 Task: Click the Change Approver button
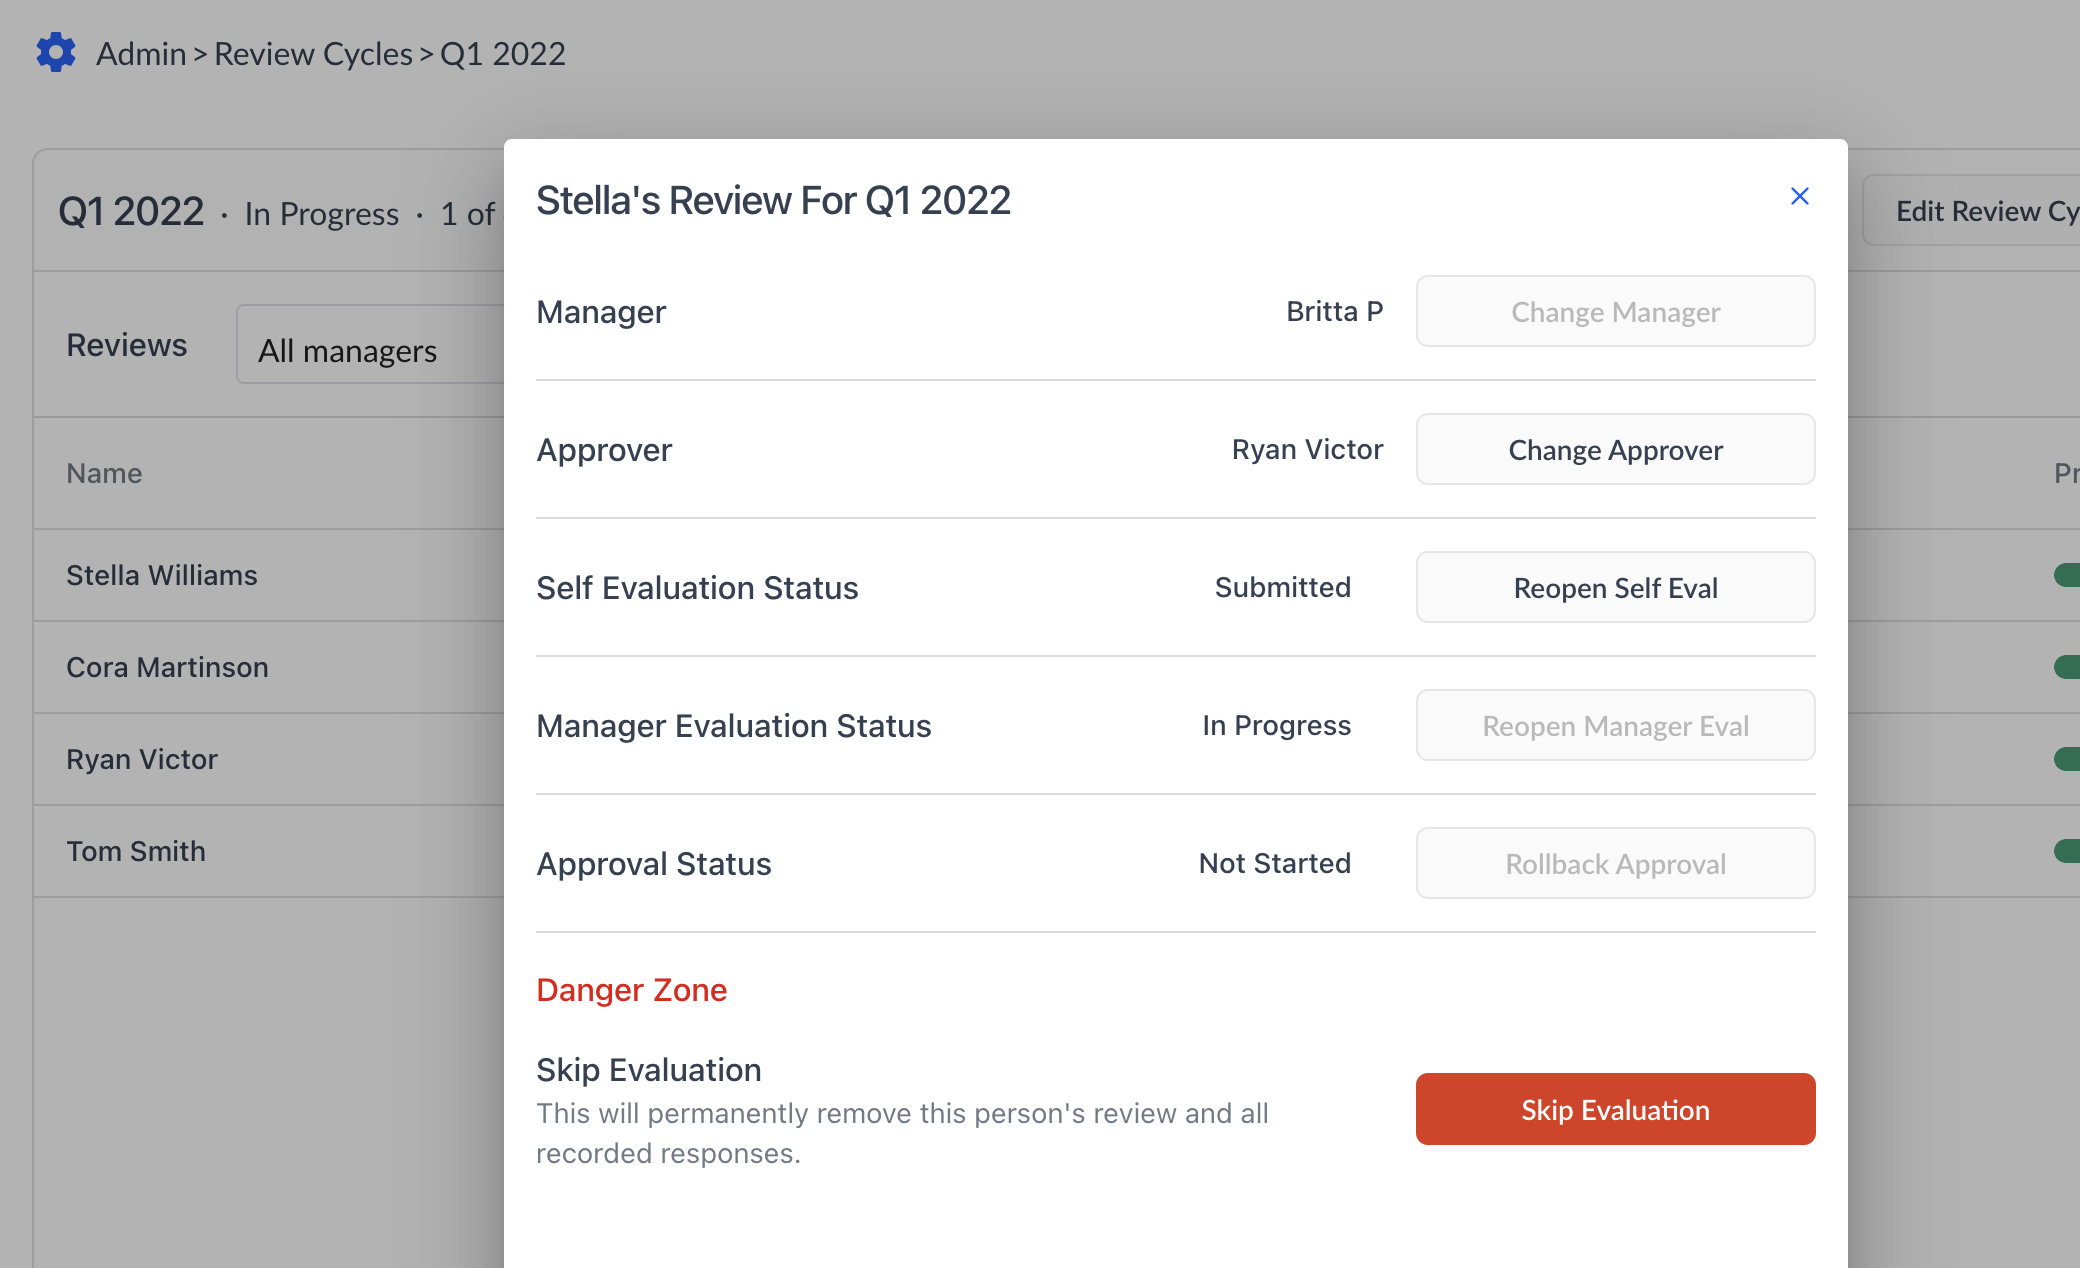pyautogui.click(x=1615, y=450)
